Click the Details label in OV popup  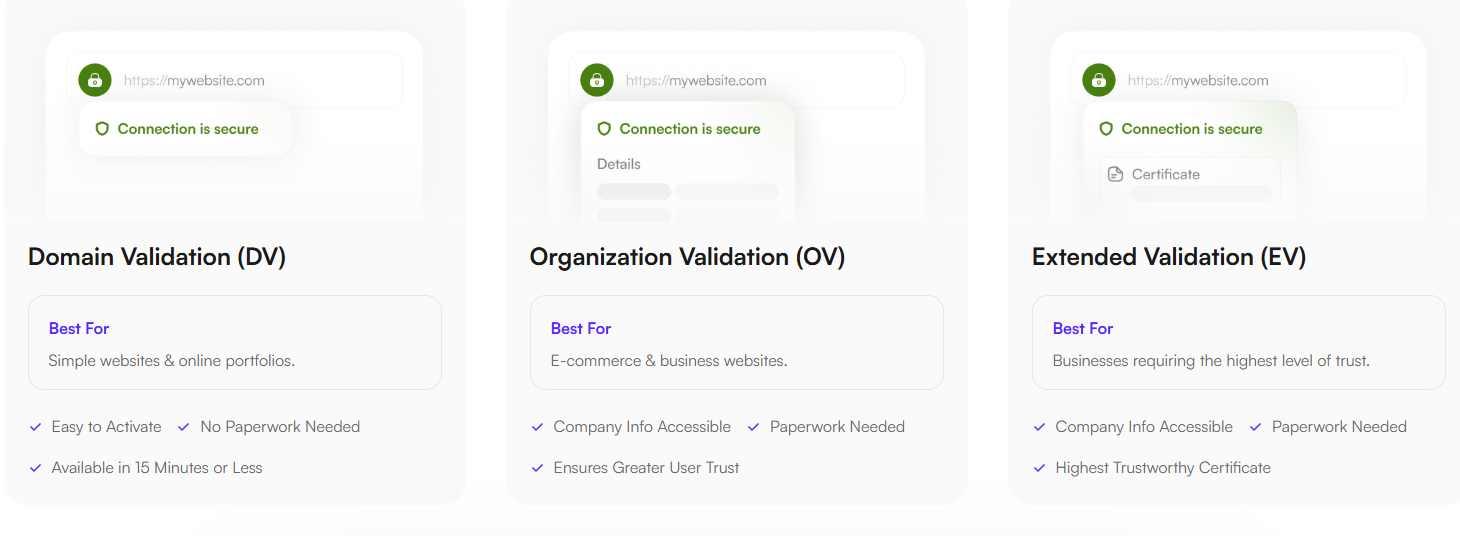click(x=619, y=164)
